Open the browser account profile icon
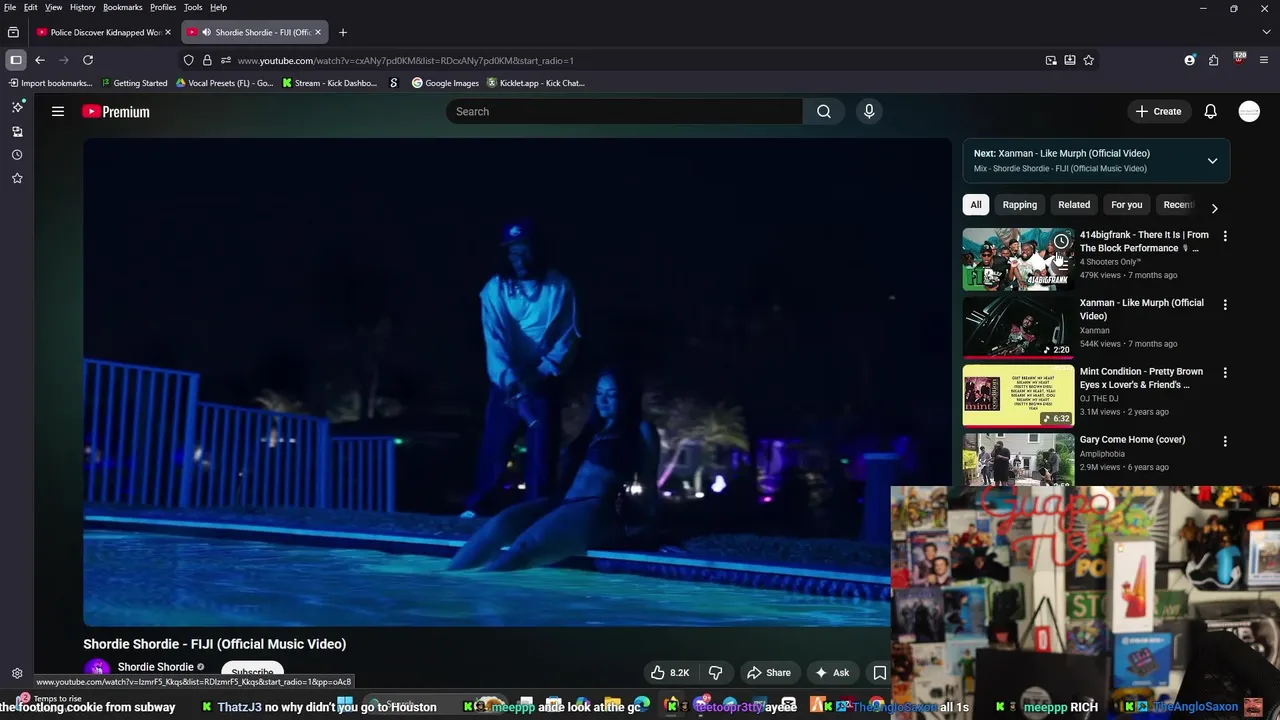This screenshot has width=1280, height=720. (x=1189, y=60)
